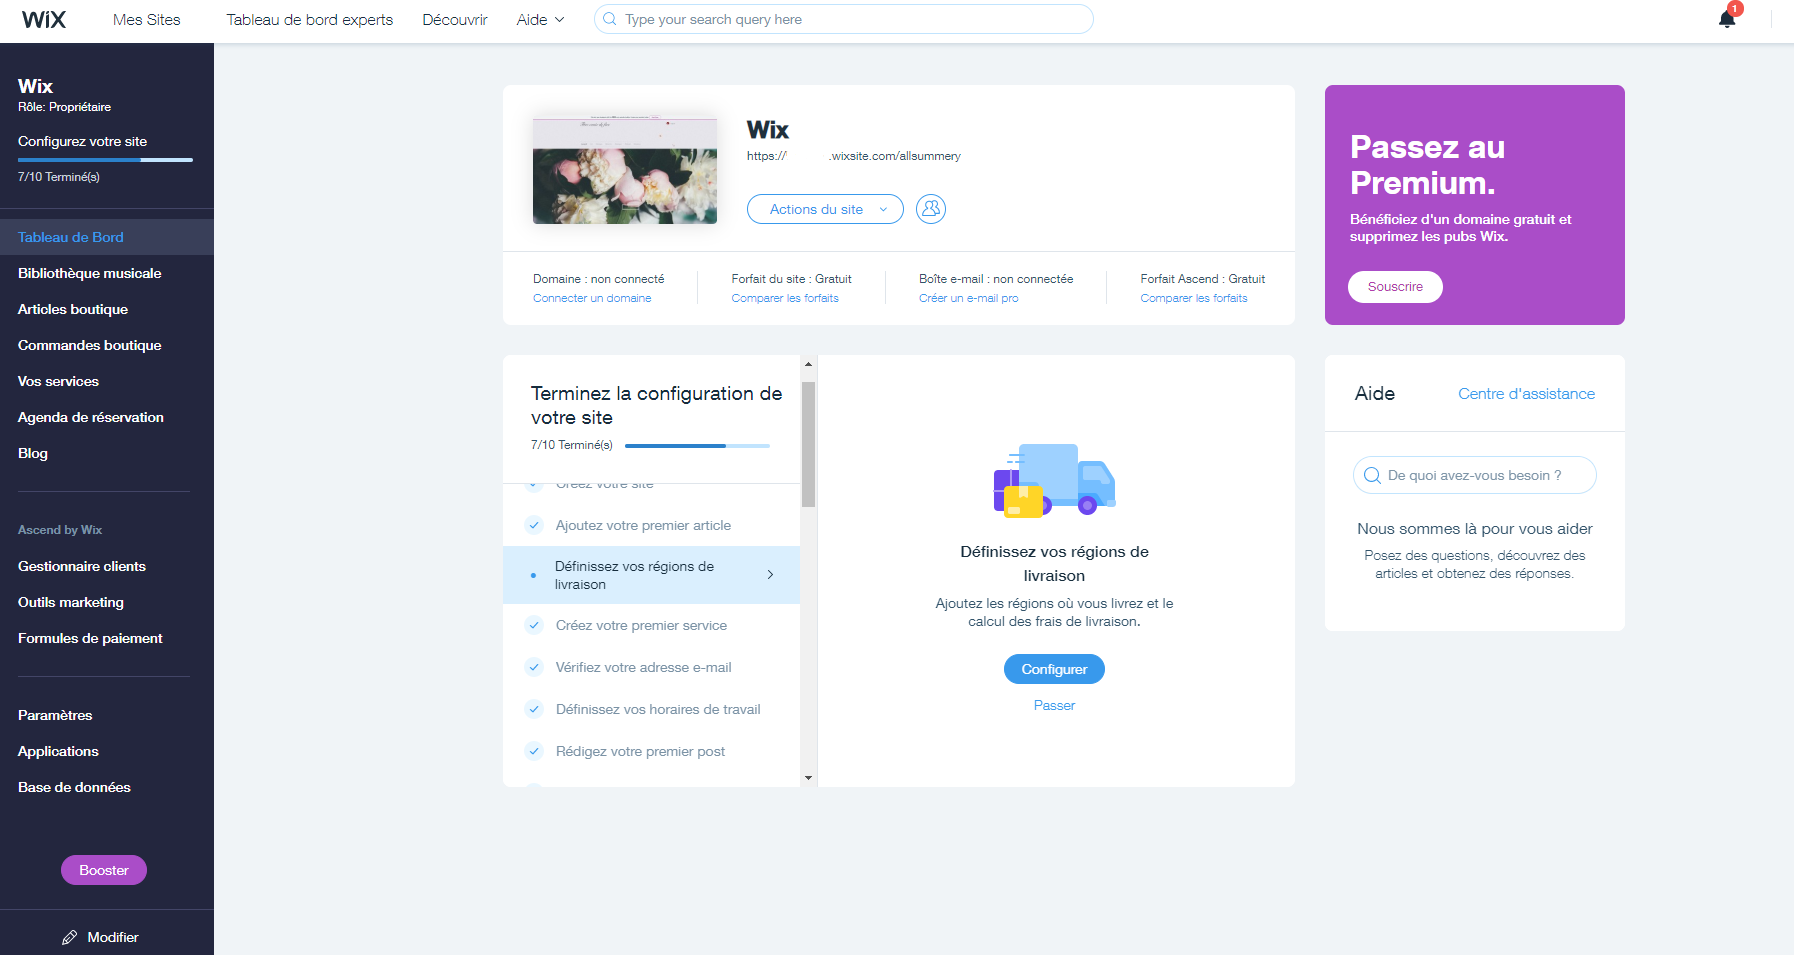Open Articles boutique from the sidebar
The height and width of the screenshot is (955, 1794).
click(72, 309)
